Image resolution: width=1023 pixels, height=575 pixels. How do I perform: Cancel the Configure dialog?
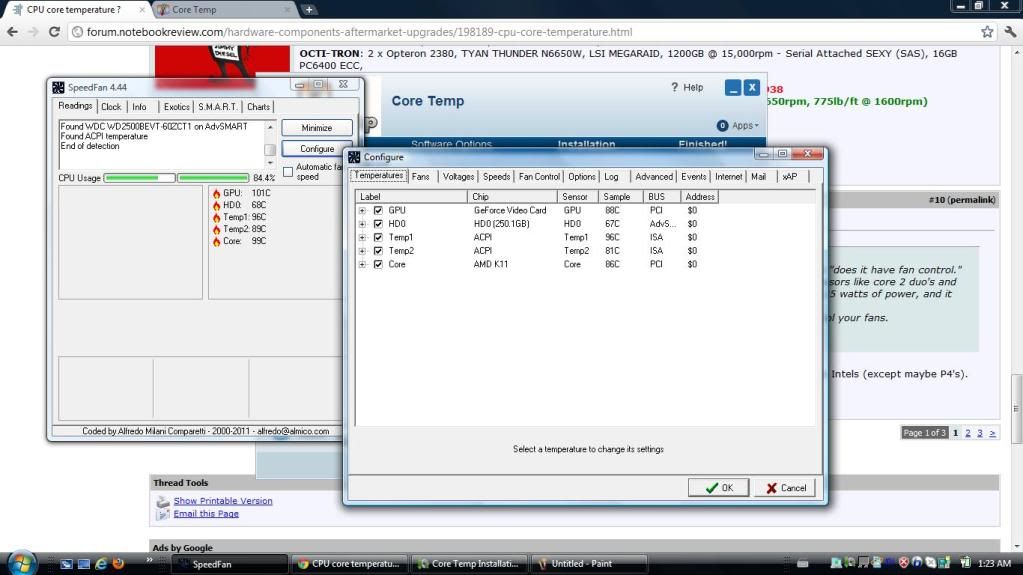point(785,488)
